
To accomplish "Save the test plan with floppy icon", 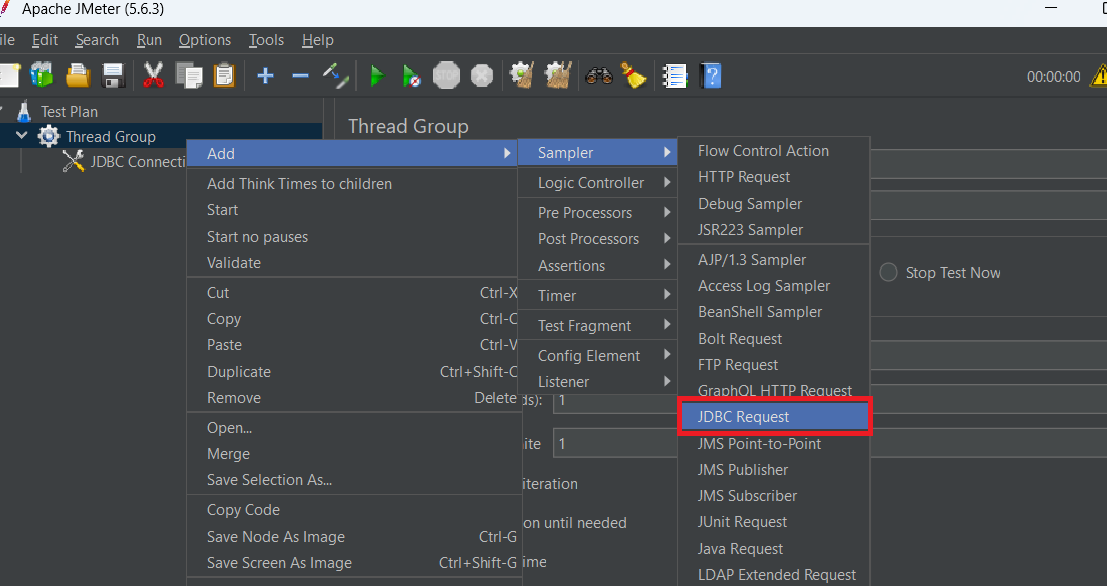I will point(113,75).
